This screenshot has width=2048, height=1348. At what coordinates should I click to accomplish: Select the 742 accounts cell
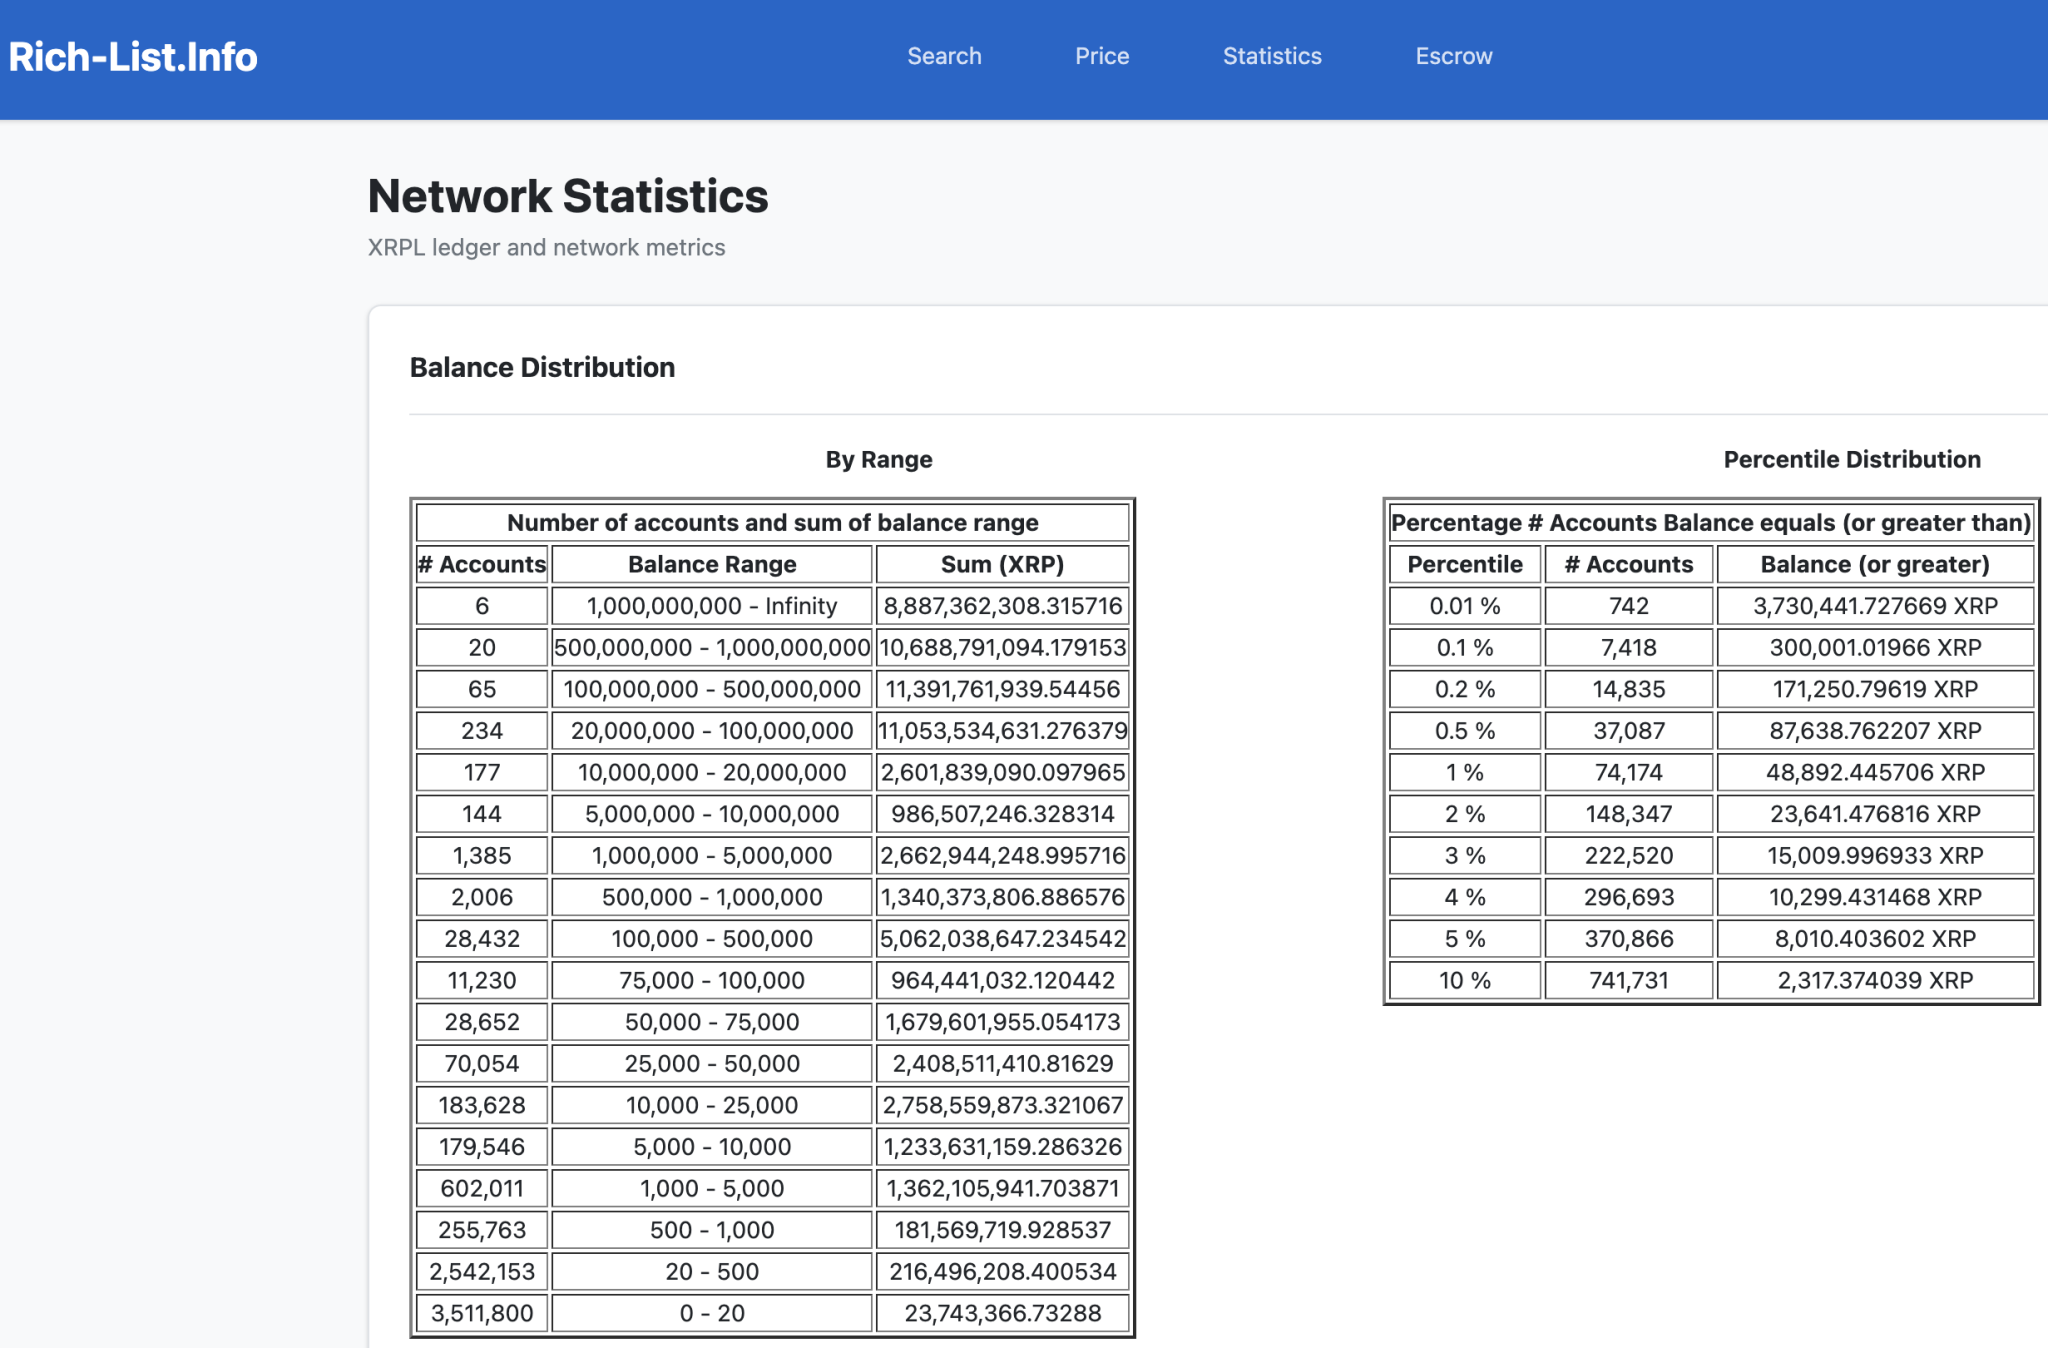1628,605
